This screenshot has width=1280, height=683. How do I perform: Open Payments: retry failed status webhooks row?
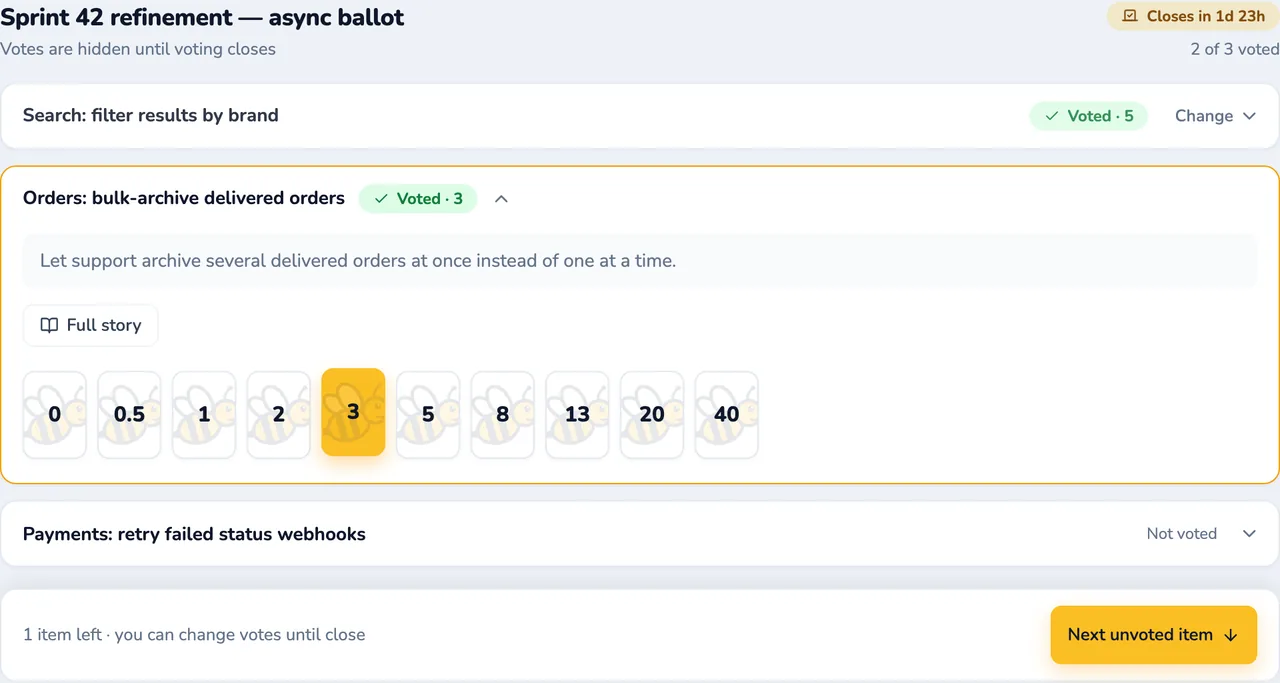[640, 534]
